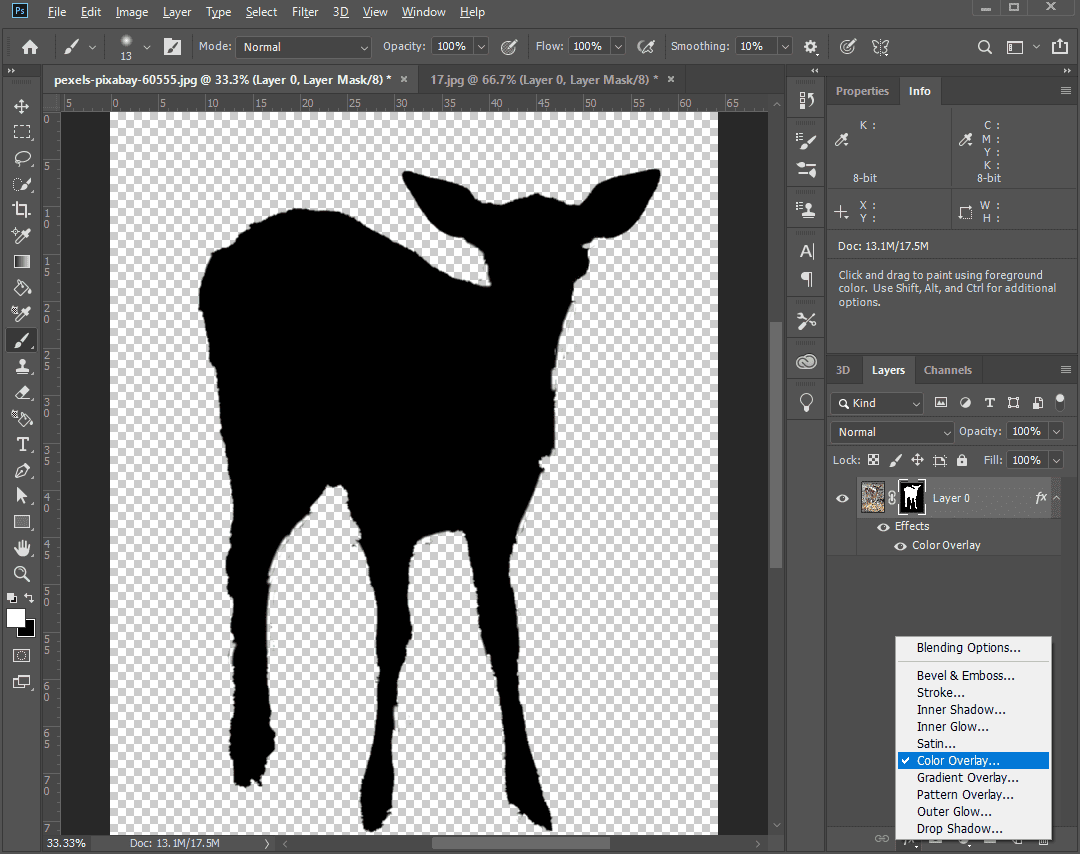Select the Zoom tool

22,573
